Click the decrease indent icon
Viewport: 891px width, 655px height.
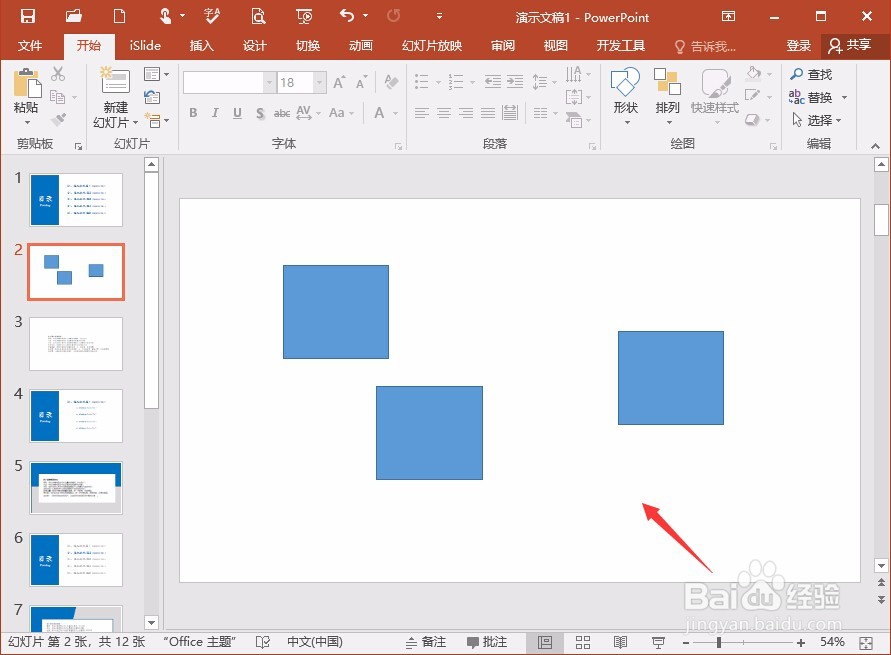493,82
